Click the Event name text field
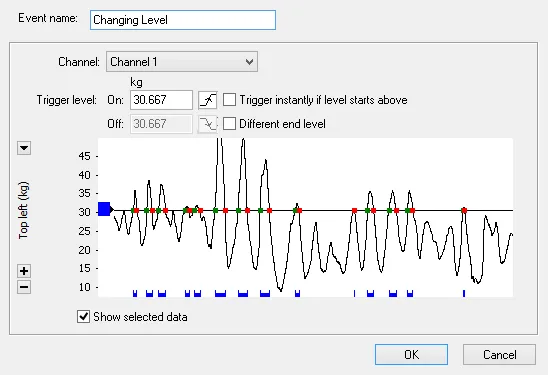 (183, 20)
